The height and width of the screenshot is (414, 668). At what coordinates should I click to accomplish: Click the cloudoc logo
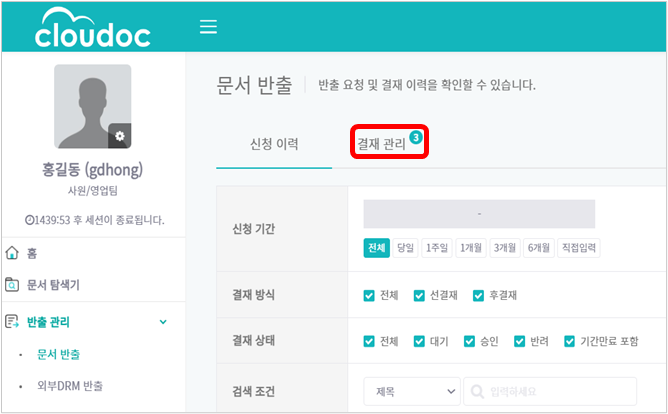tap(93, 27)
